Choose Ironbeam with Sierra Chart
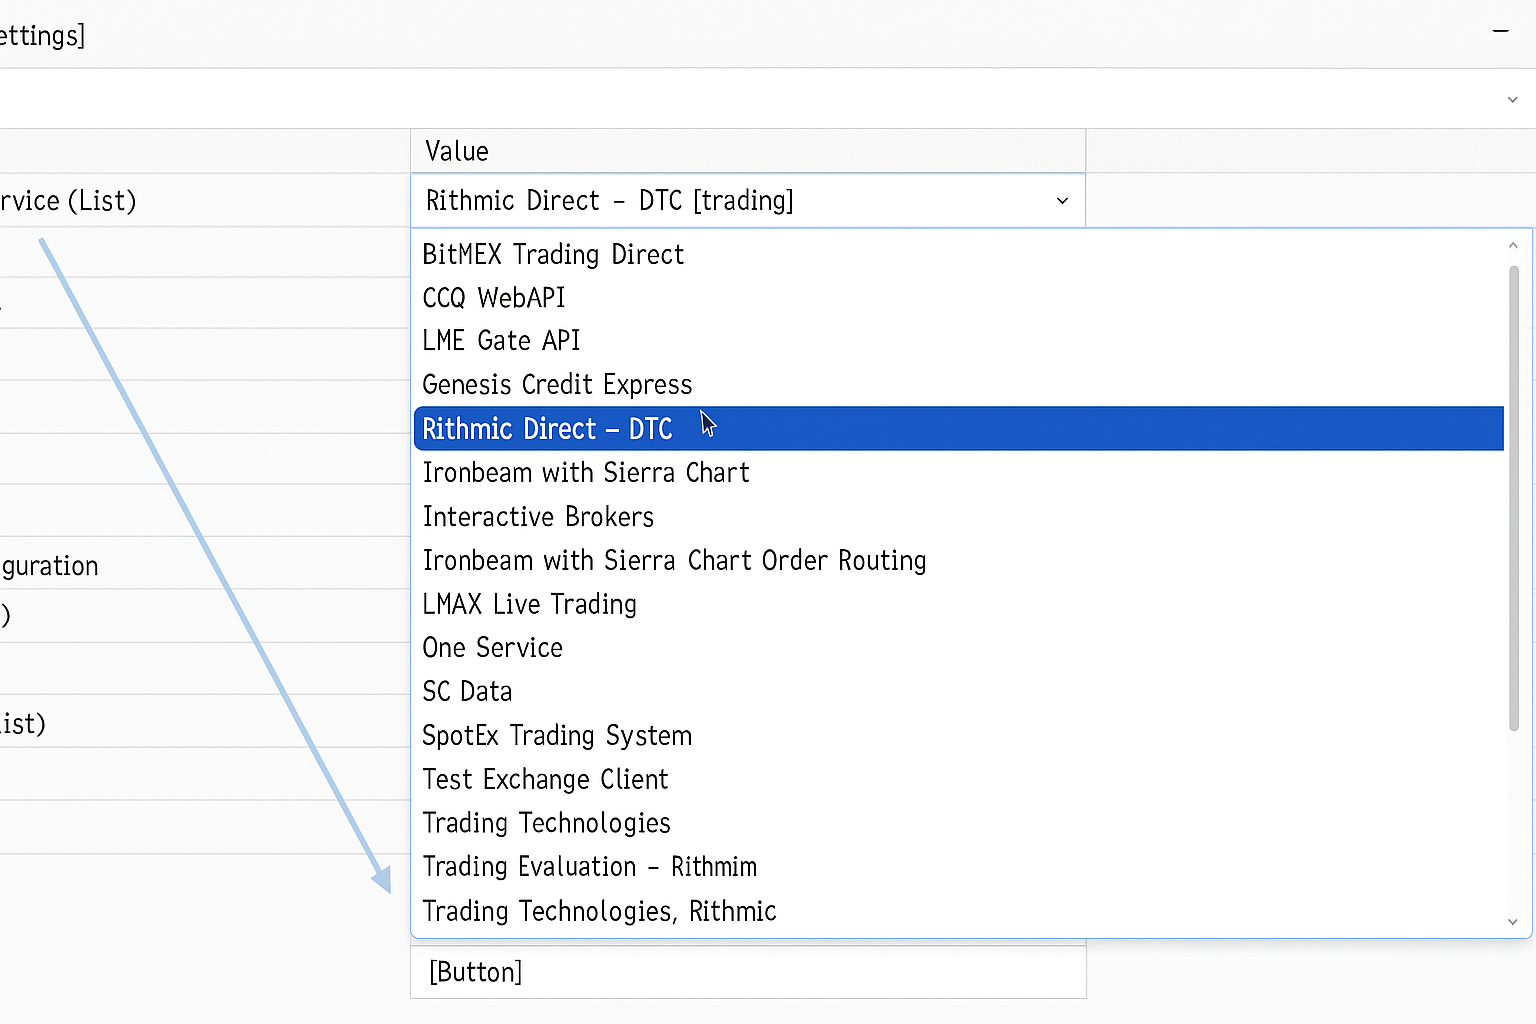The width and height of the screenshot is (1536, 1024). [x=958, y=472]
